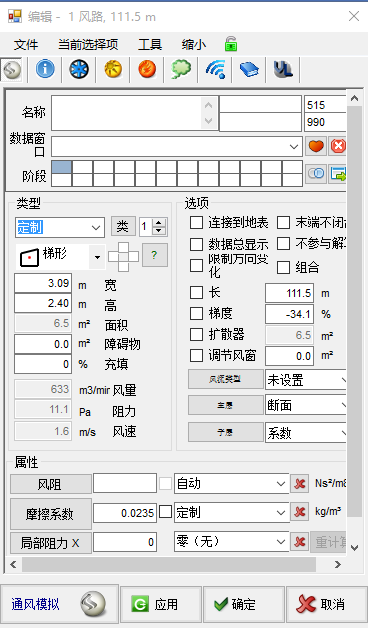
Task: Open the fan tab icon
Action: click(79, 69)
